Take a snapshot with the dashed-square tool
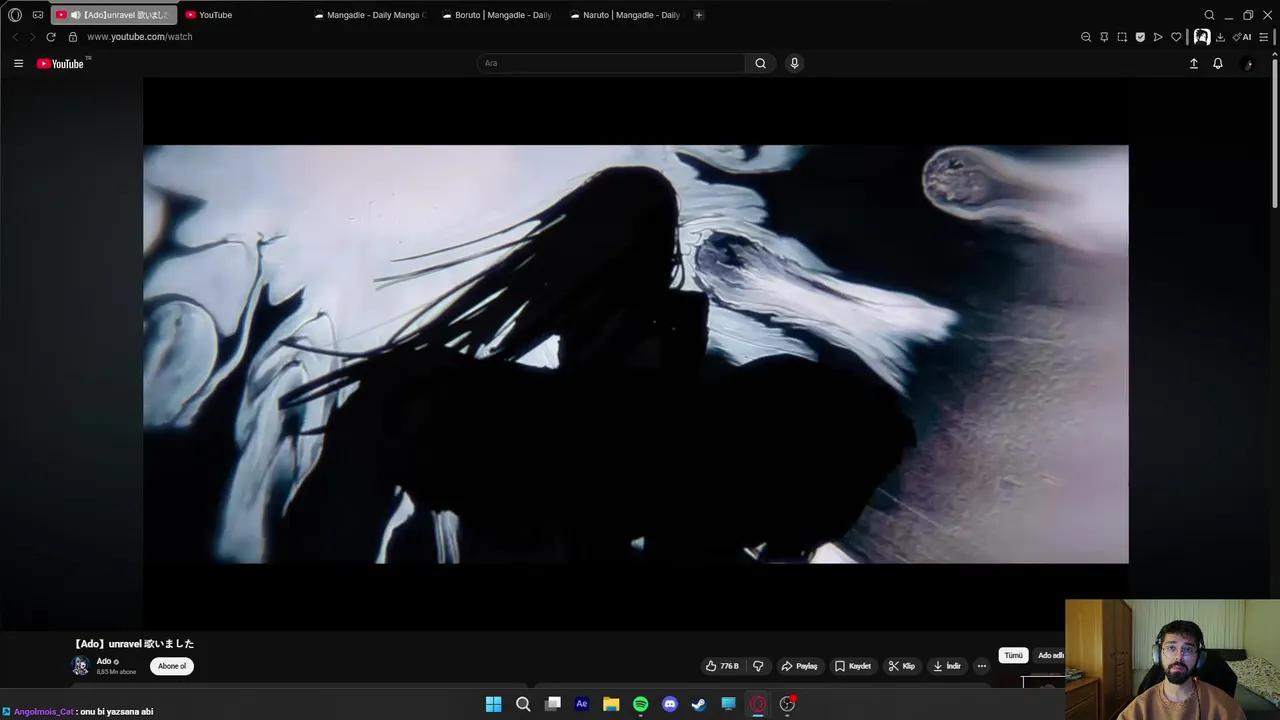The image size is (1280, 720). click(x=1122, y=37)
